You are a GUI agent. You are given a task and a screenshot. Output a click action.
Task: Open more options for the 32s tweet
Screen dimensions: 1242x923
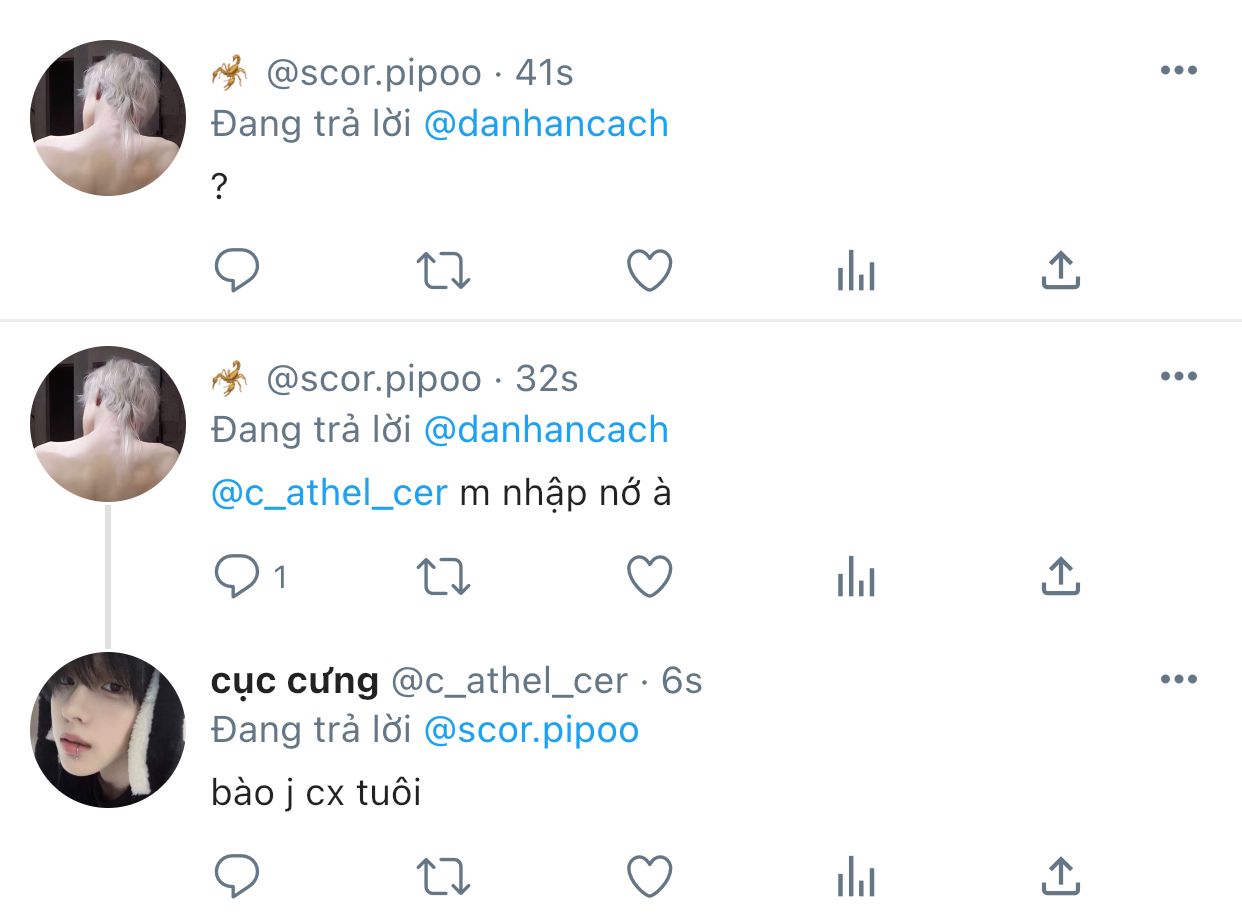click(1179, 377)
